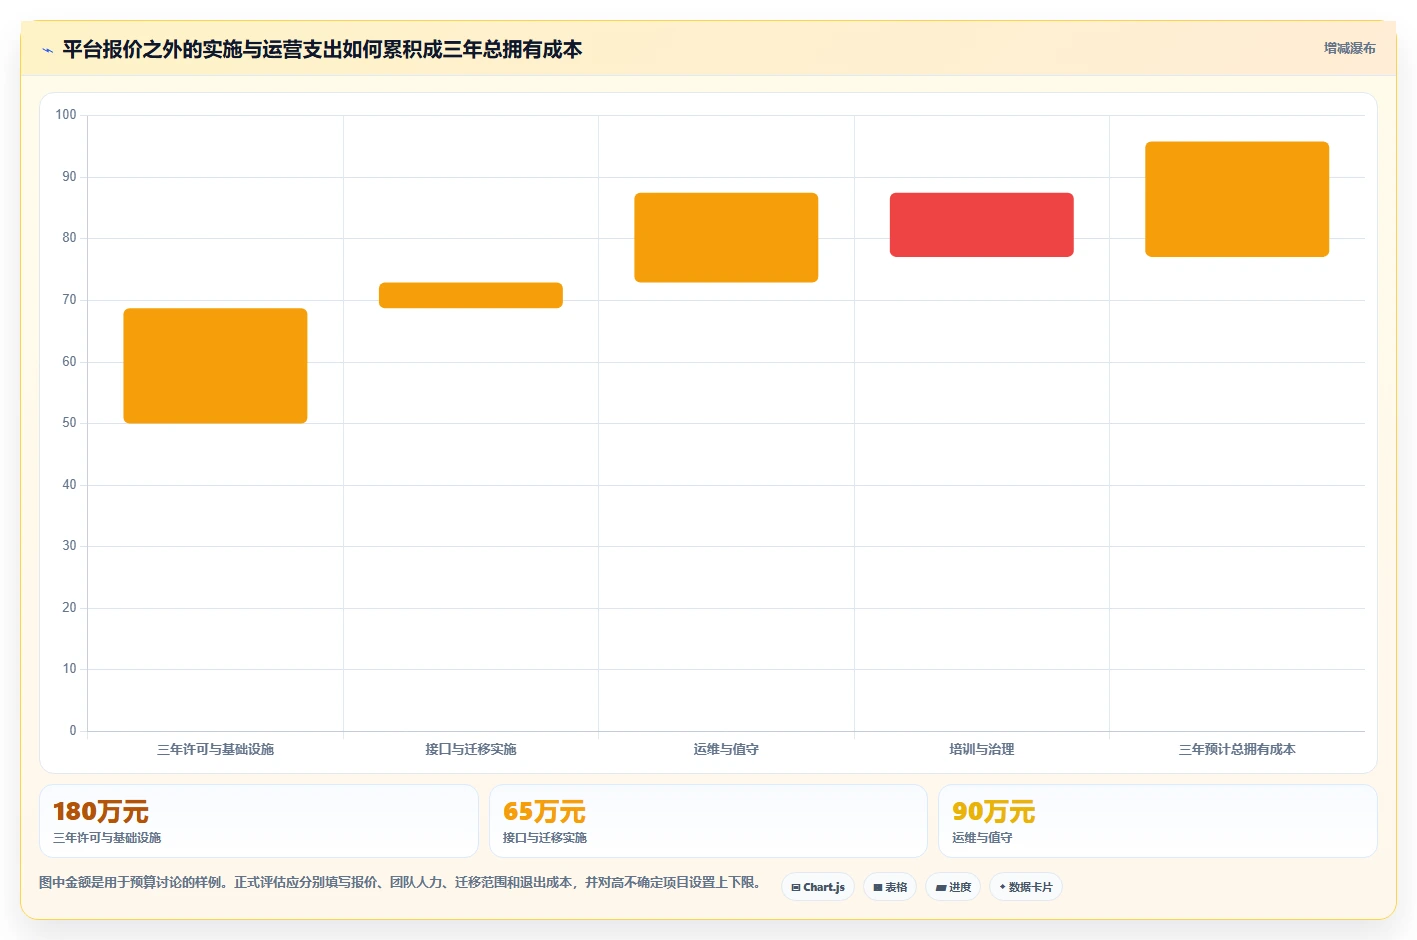Click the 80 tick on the y-axis
The width and height of the screenshot is (1417, 940).
point(69,238)
